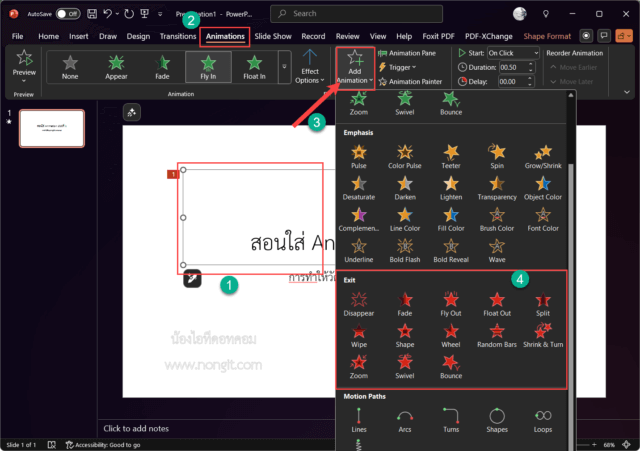Choose the Wave emphasis effect
This screenshot has height=451, width=640.
point(497,251)
